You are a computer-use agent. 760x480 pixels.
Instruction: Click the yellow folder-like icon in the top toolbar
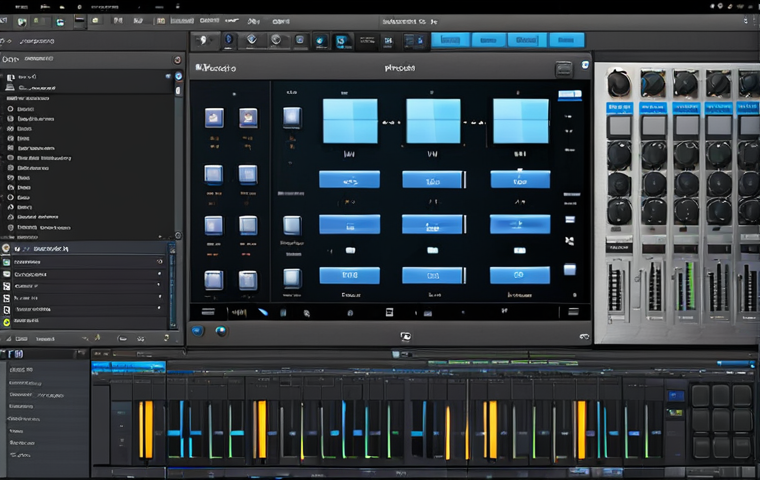click(x=95, y=21)
